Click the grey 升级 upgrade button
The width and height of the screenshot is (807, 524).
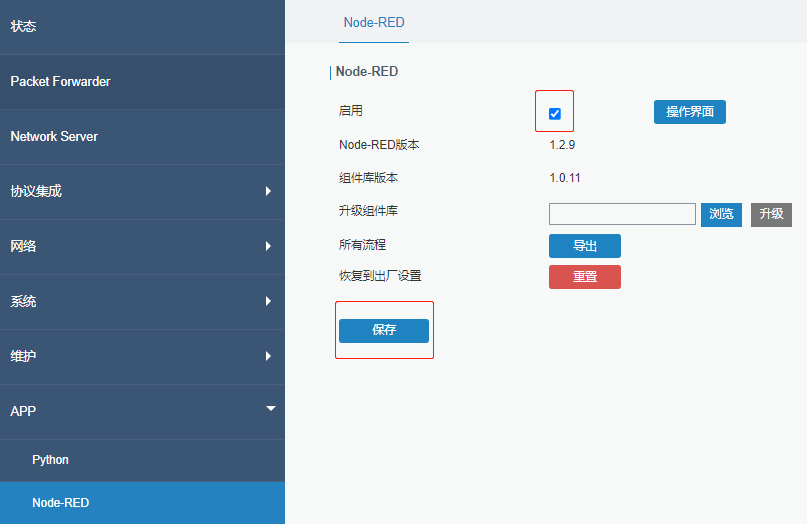pos(771,214)
